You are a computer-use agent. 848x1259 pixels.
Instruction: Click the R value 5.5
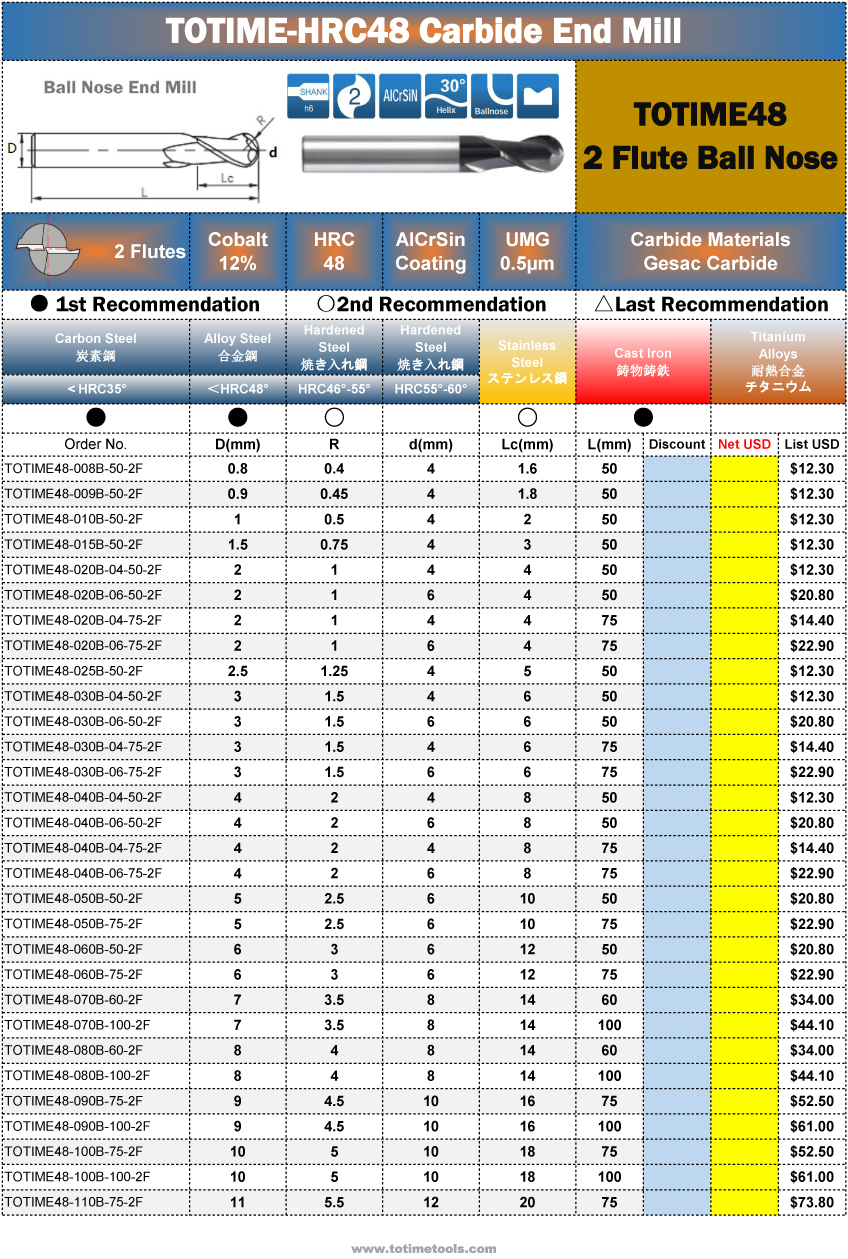pyautogui.click(x=334, y=1203)
